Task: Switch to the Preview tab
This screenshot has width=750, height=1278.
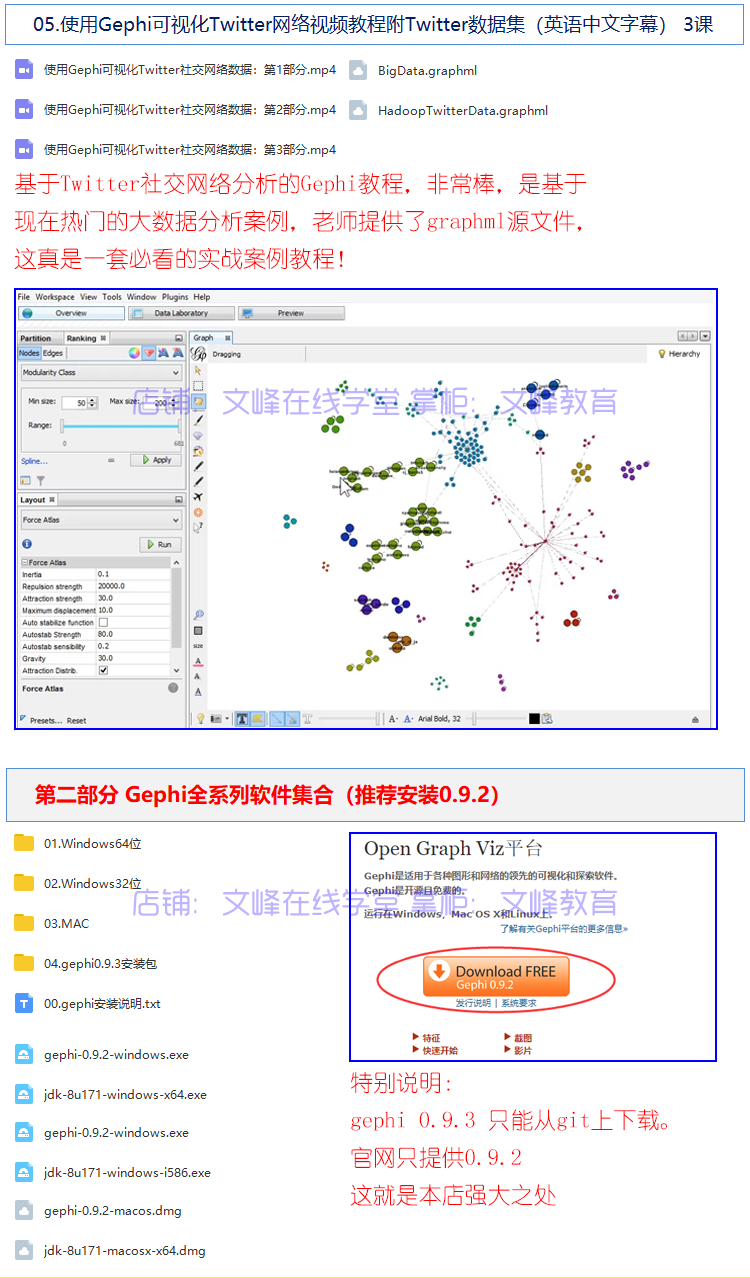Action: point(291,313)
